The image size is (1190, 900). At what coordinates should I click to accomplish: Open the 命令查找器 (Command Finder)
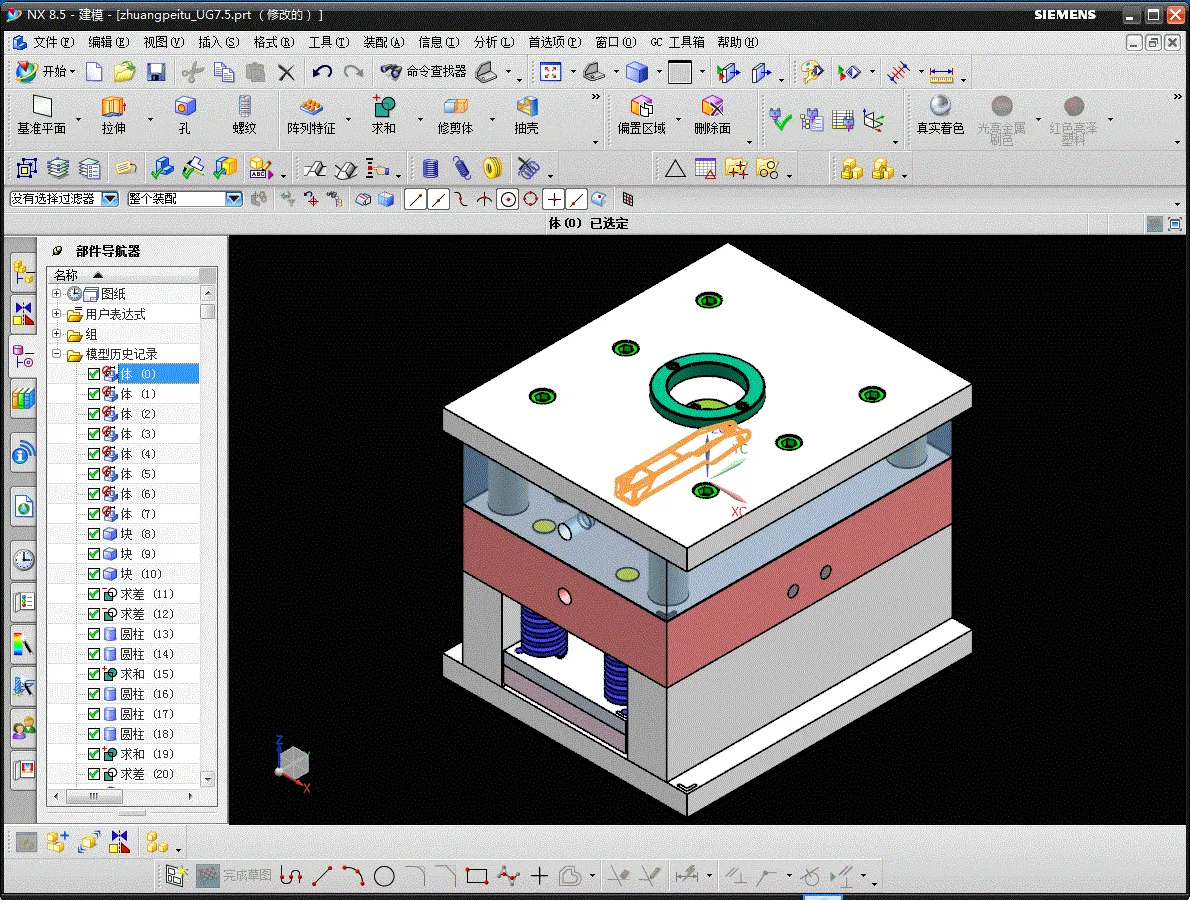coord(425,72)
